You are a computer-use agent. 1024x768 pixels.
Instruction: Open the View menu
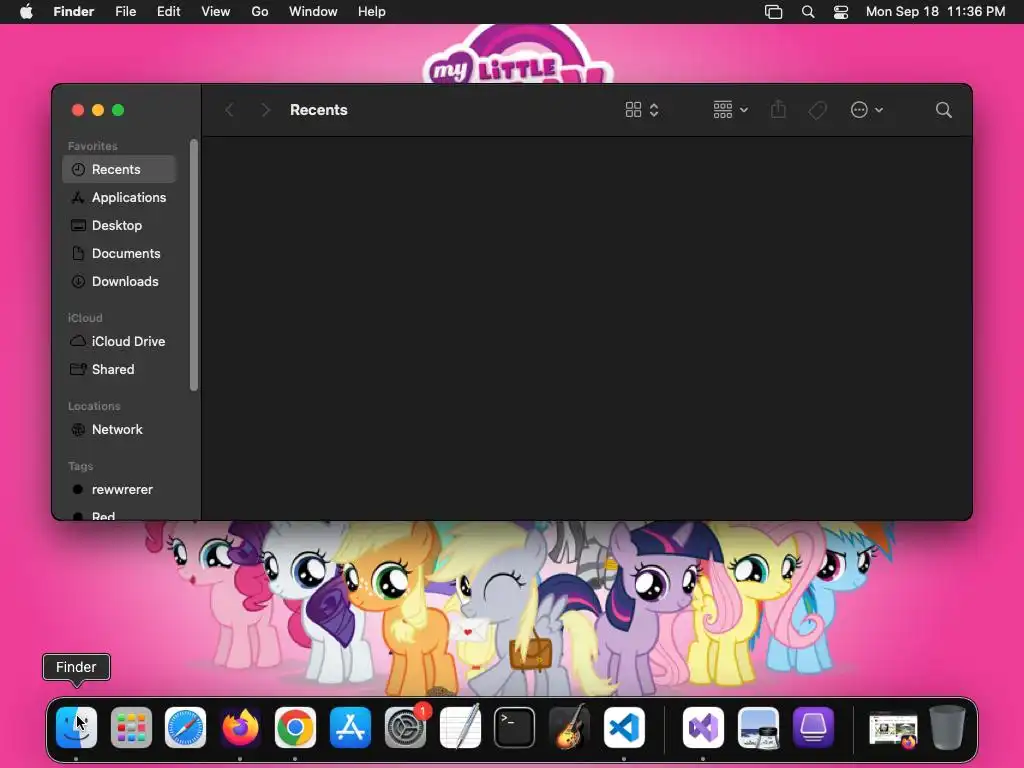[x=216, y=12]
